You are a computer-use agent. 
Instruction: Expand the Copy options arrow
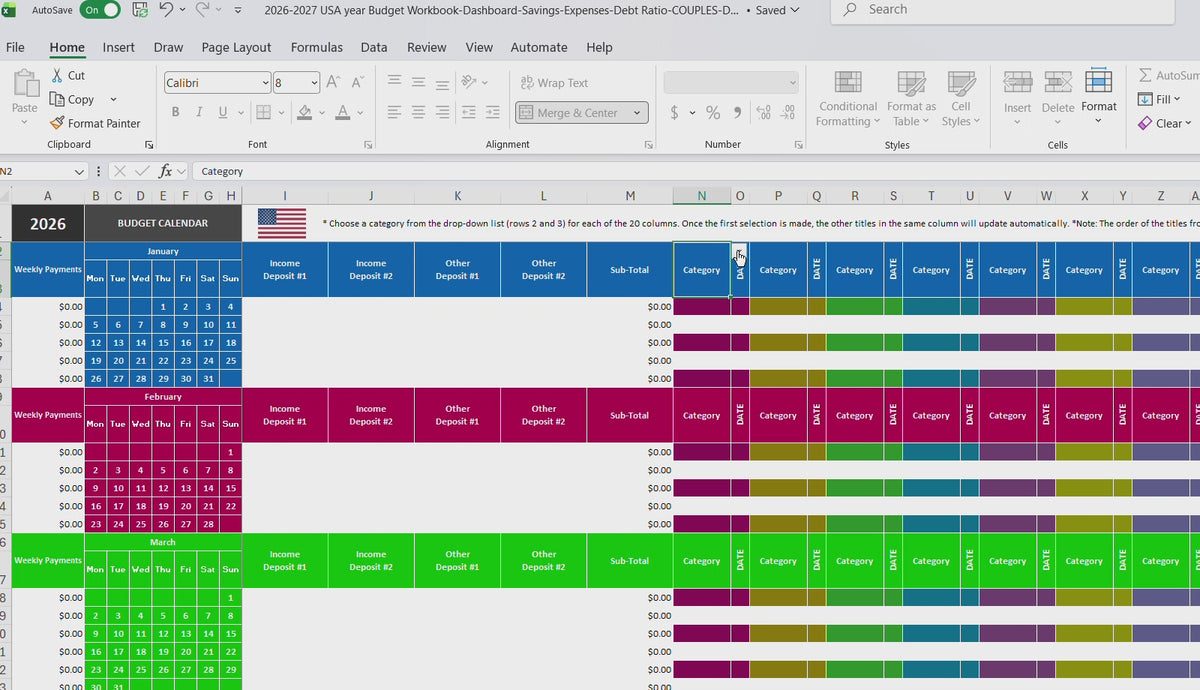pyautogui.click(x=113, y=99)
